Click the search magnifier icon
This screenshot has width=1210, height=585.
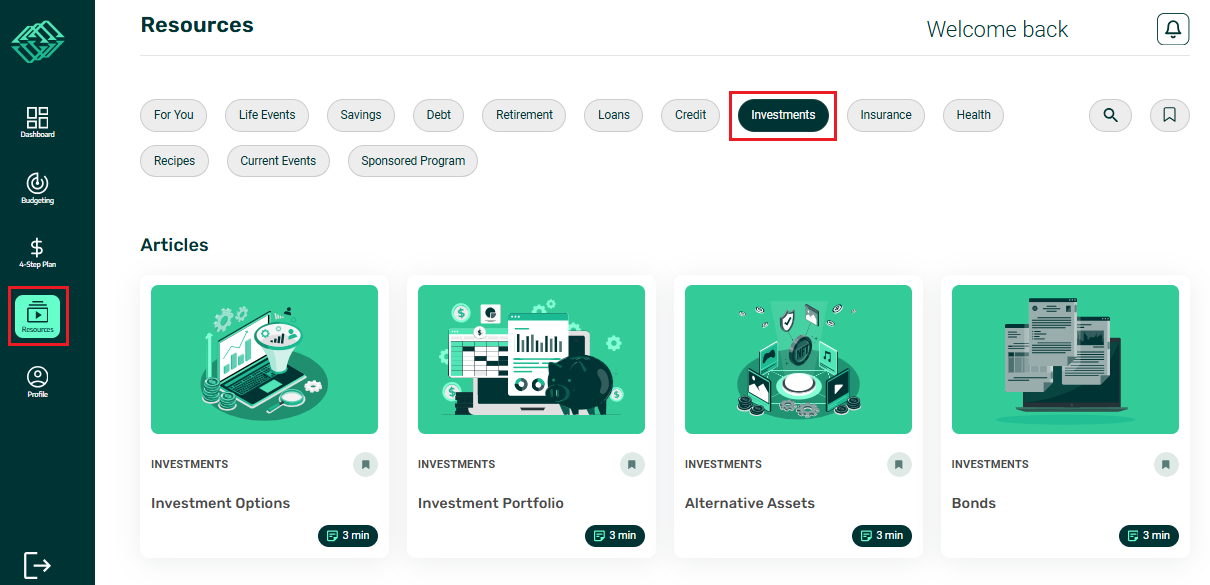click(1110, 115)
